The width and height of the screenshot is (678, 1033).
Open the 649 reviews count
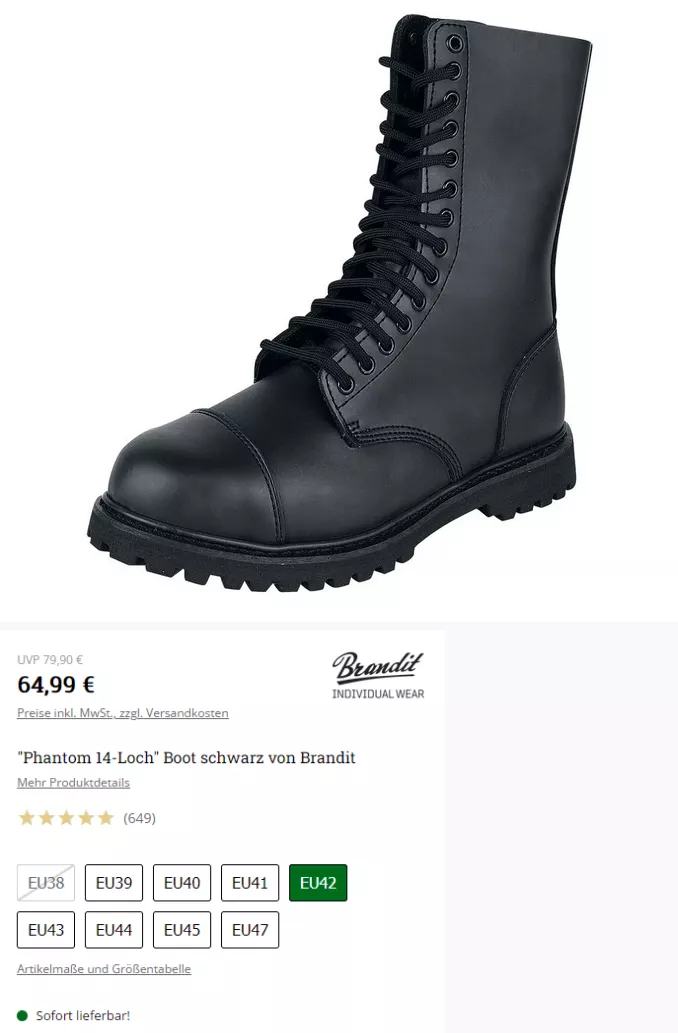[140, 818]
